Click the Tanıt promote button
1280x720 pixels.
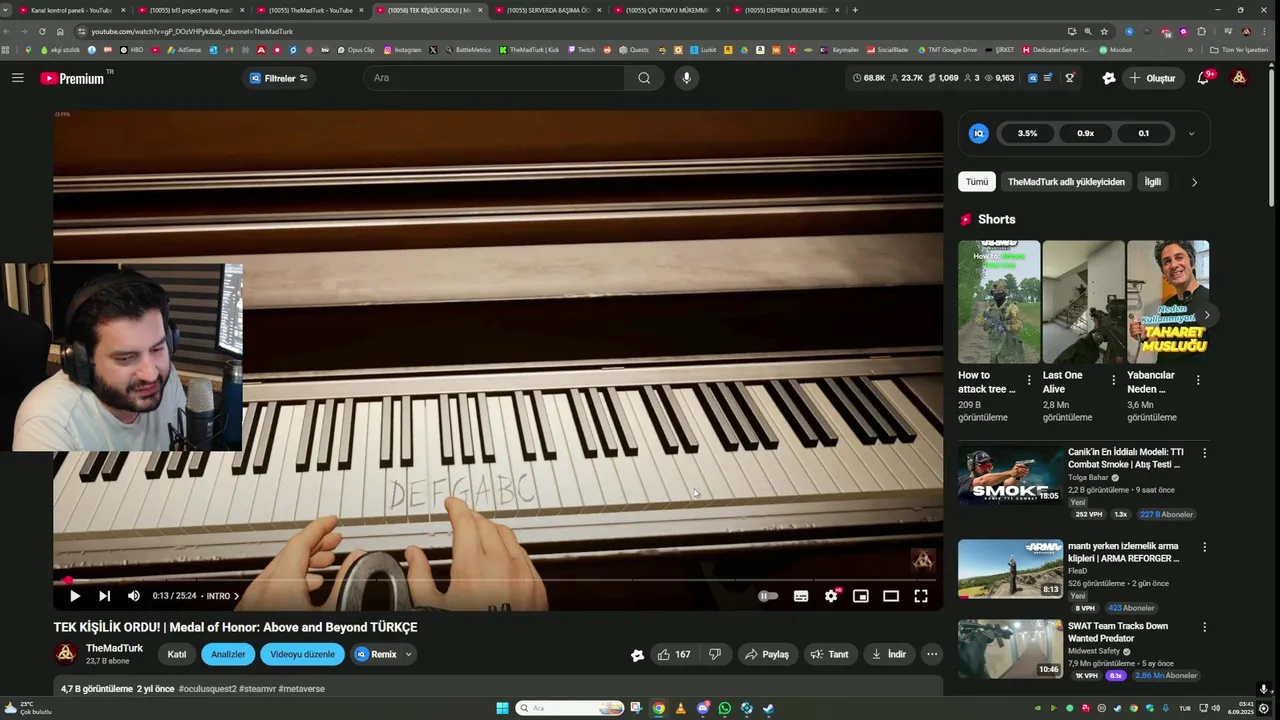(x=829, y=655)
